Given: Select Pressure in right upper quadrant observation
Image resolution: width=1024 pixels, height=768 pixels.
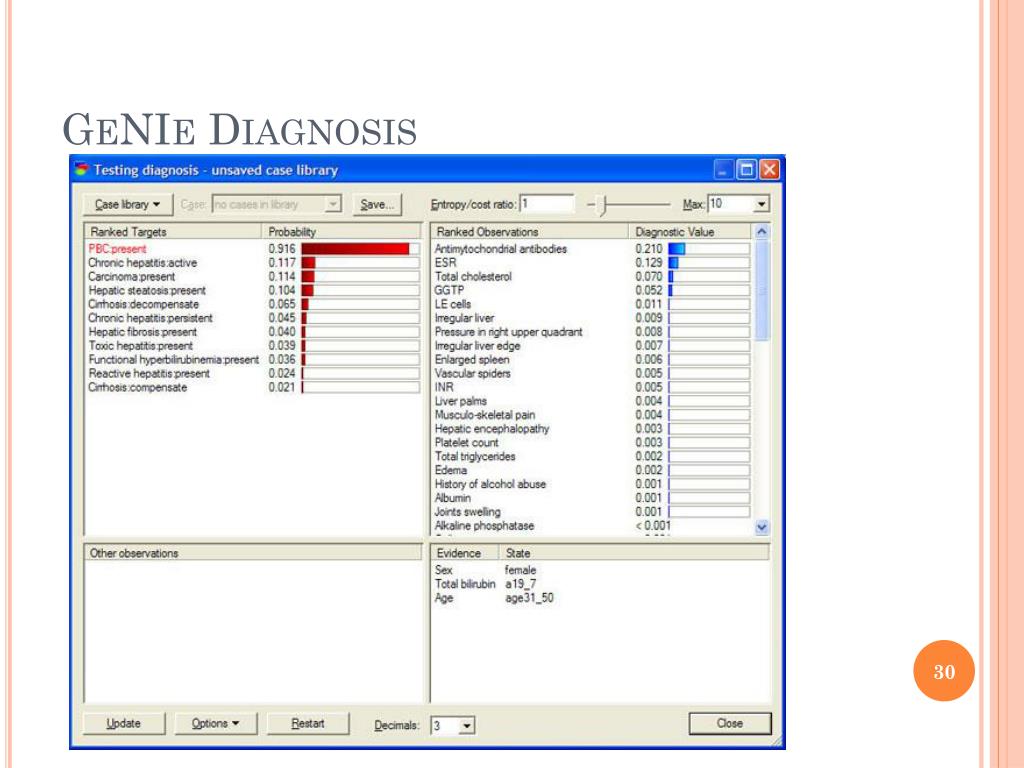Looking at the screenshot, I should [x=592, y=332].
